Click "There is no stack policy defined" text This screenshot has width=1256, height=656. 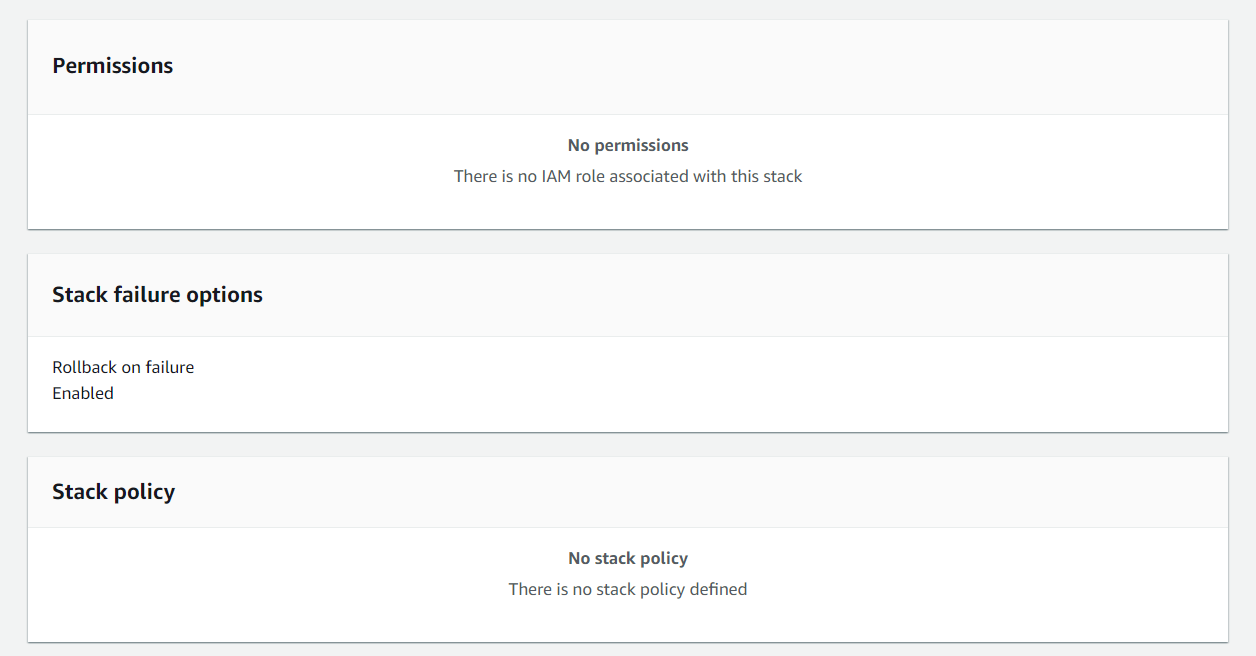628,589
